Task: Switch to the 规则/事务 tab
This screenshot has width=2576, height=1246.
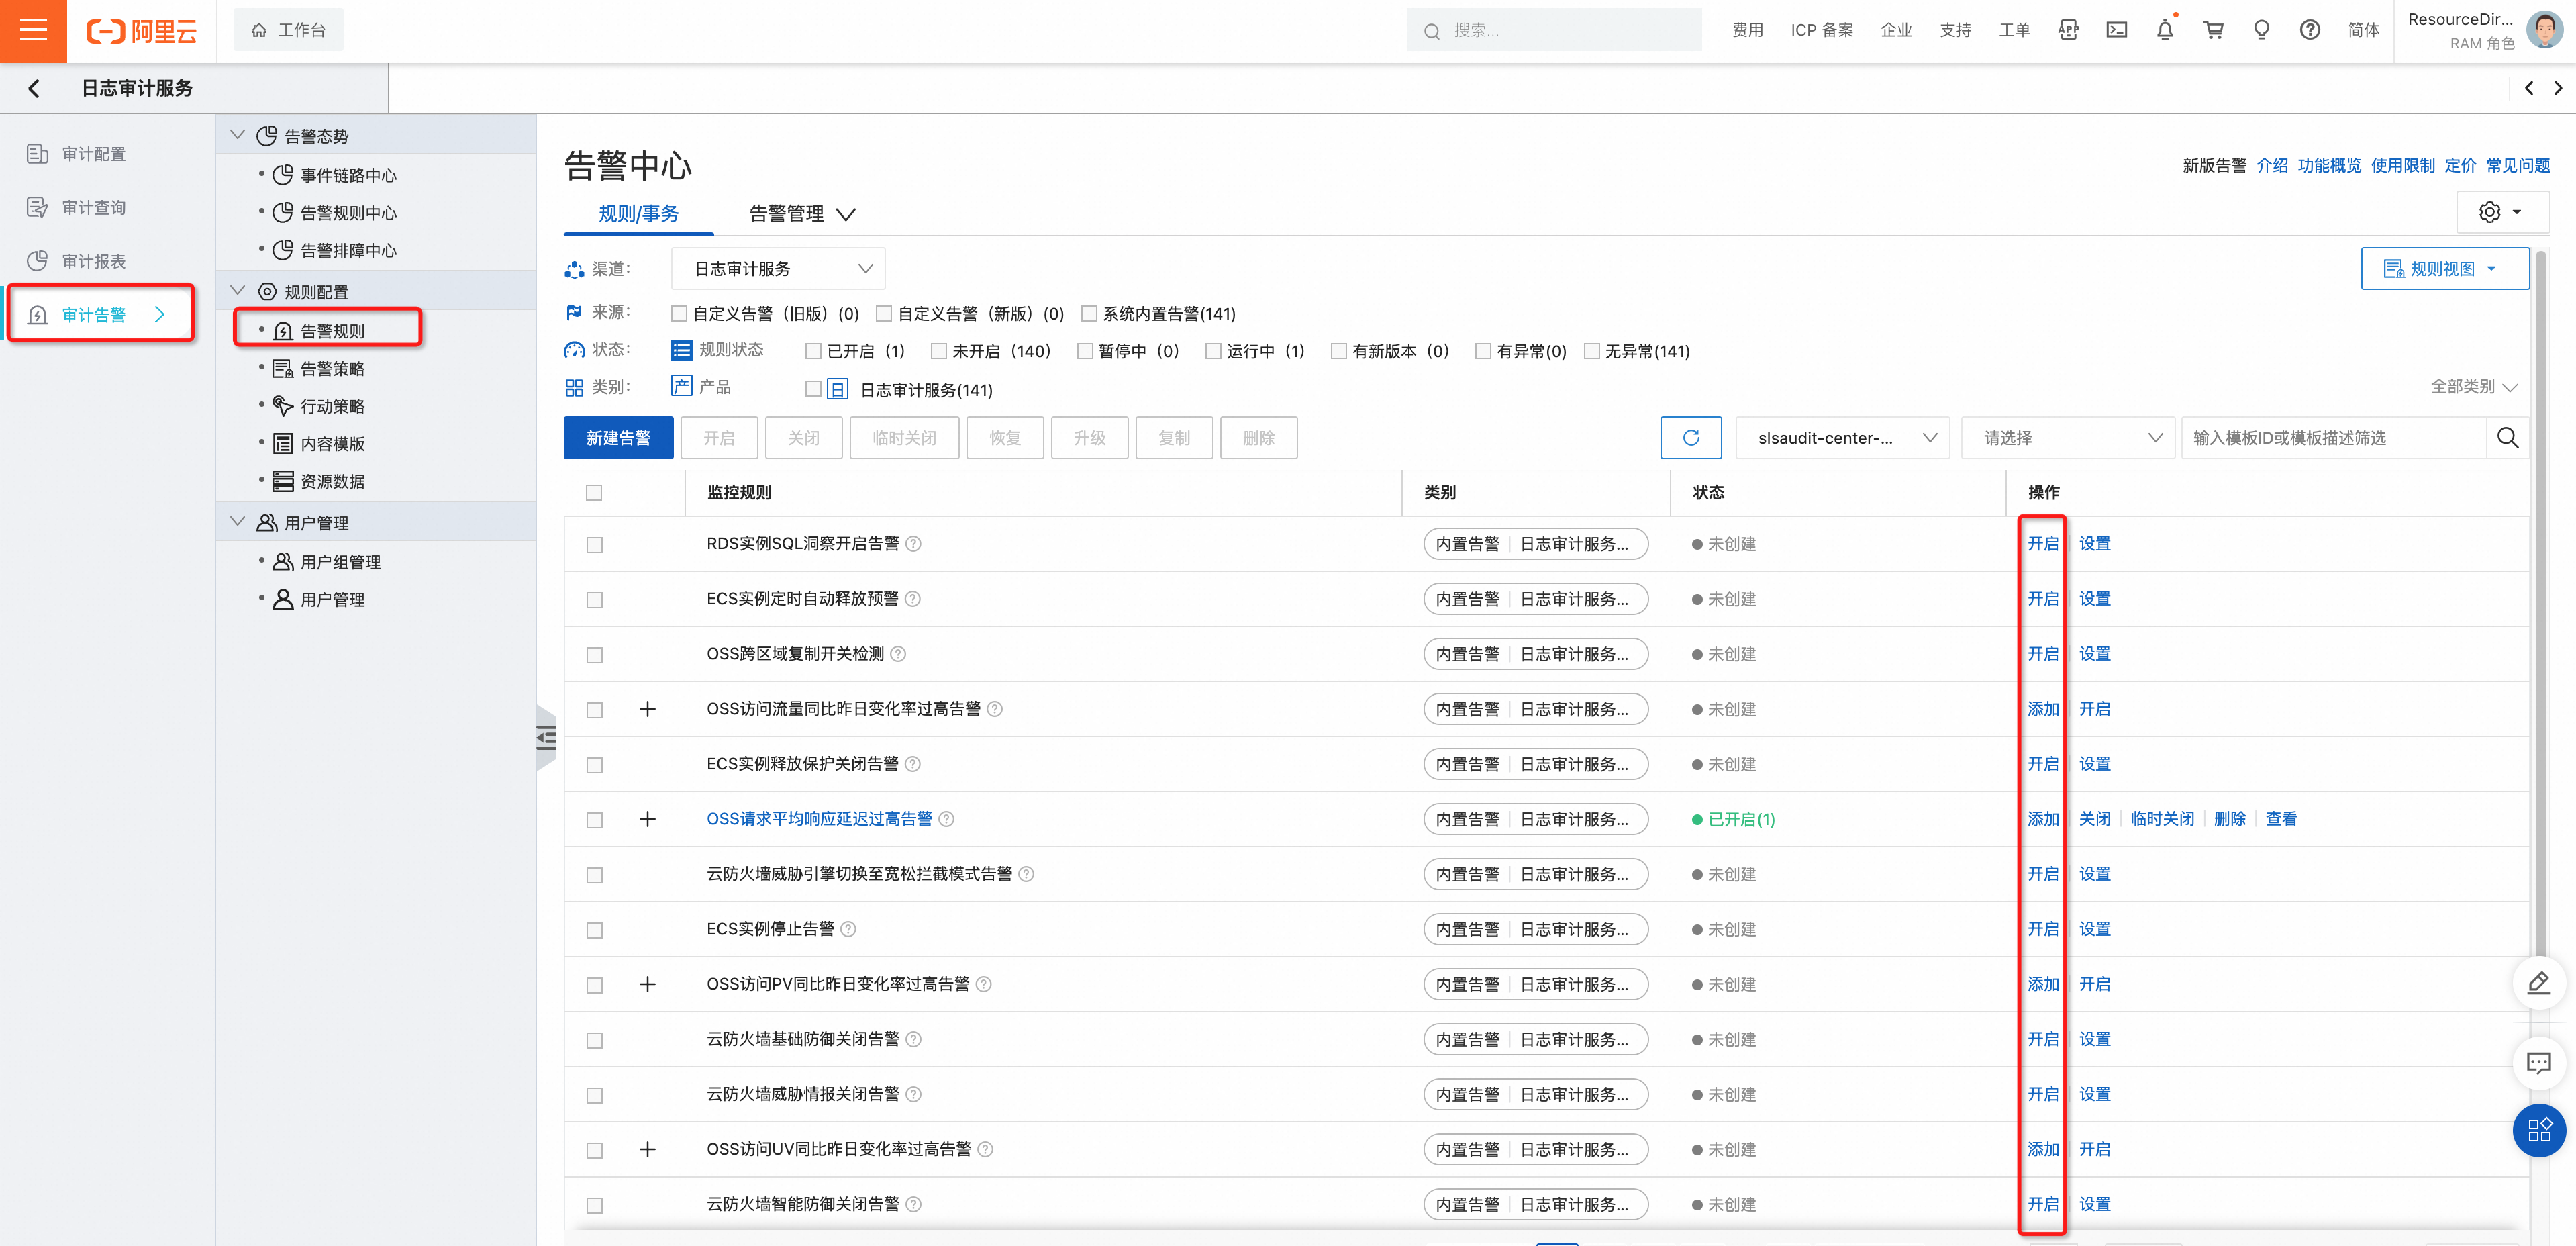Action: pos(638,213)
